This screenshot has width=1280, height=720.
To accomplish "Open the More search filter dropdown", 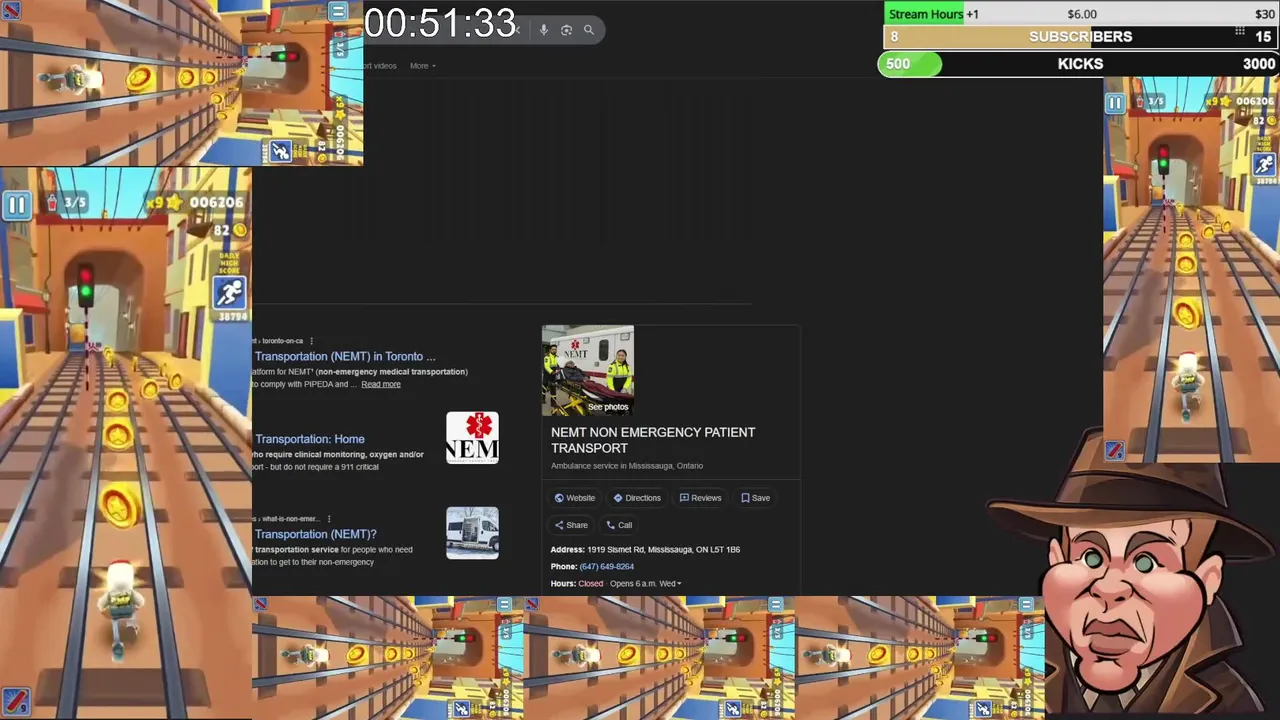I will click(423, 66).
